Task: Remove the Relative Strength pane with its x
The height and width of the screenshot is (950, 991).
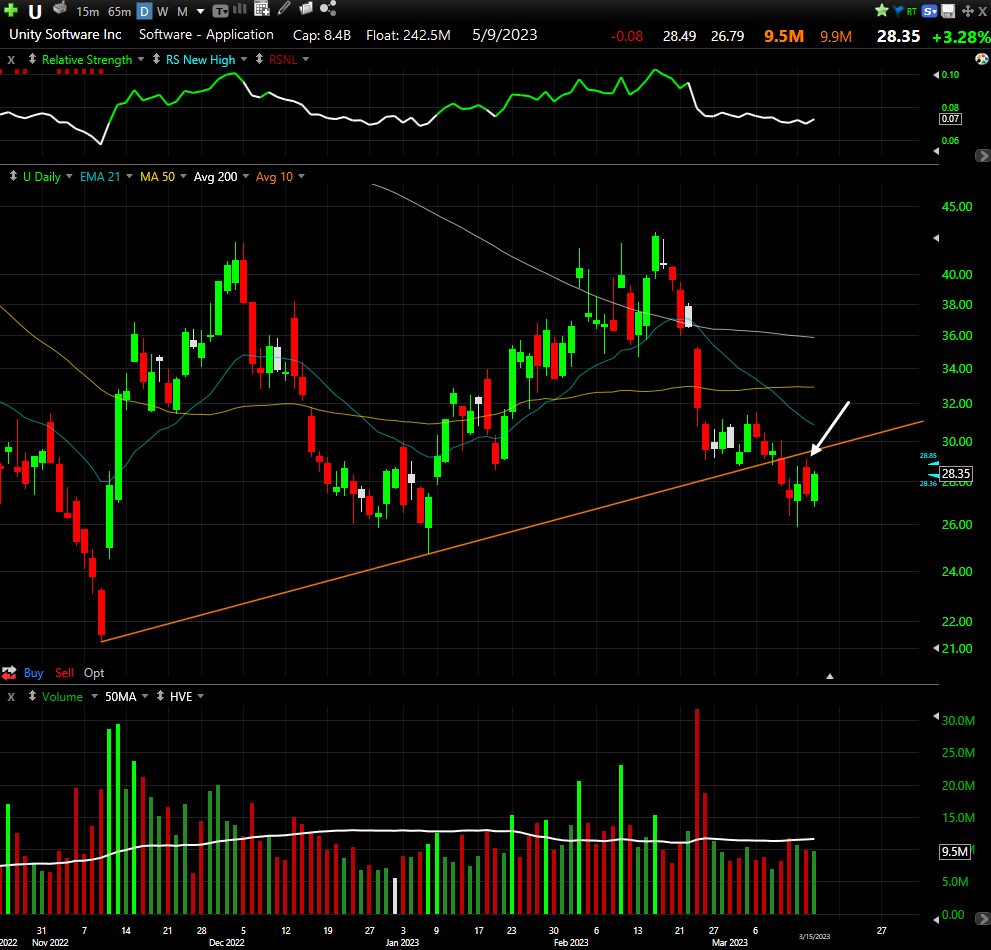Action: 11,60
